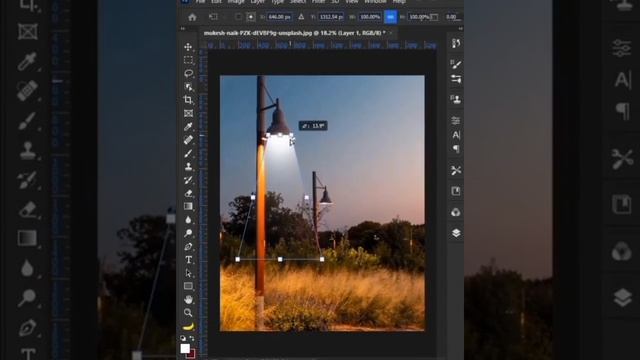Click the bottom-right transform handle

[322, 259]
